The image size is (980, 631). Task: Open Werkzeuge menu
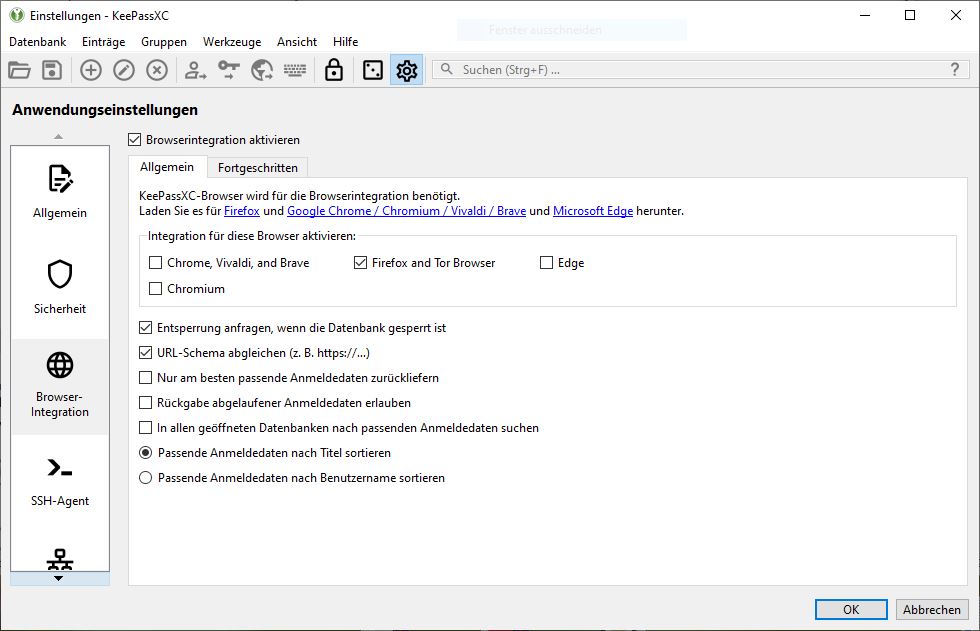point(232,42)
